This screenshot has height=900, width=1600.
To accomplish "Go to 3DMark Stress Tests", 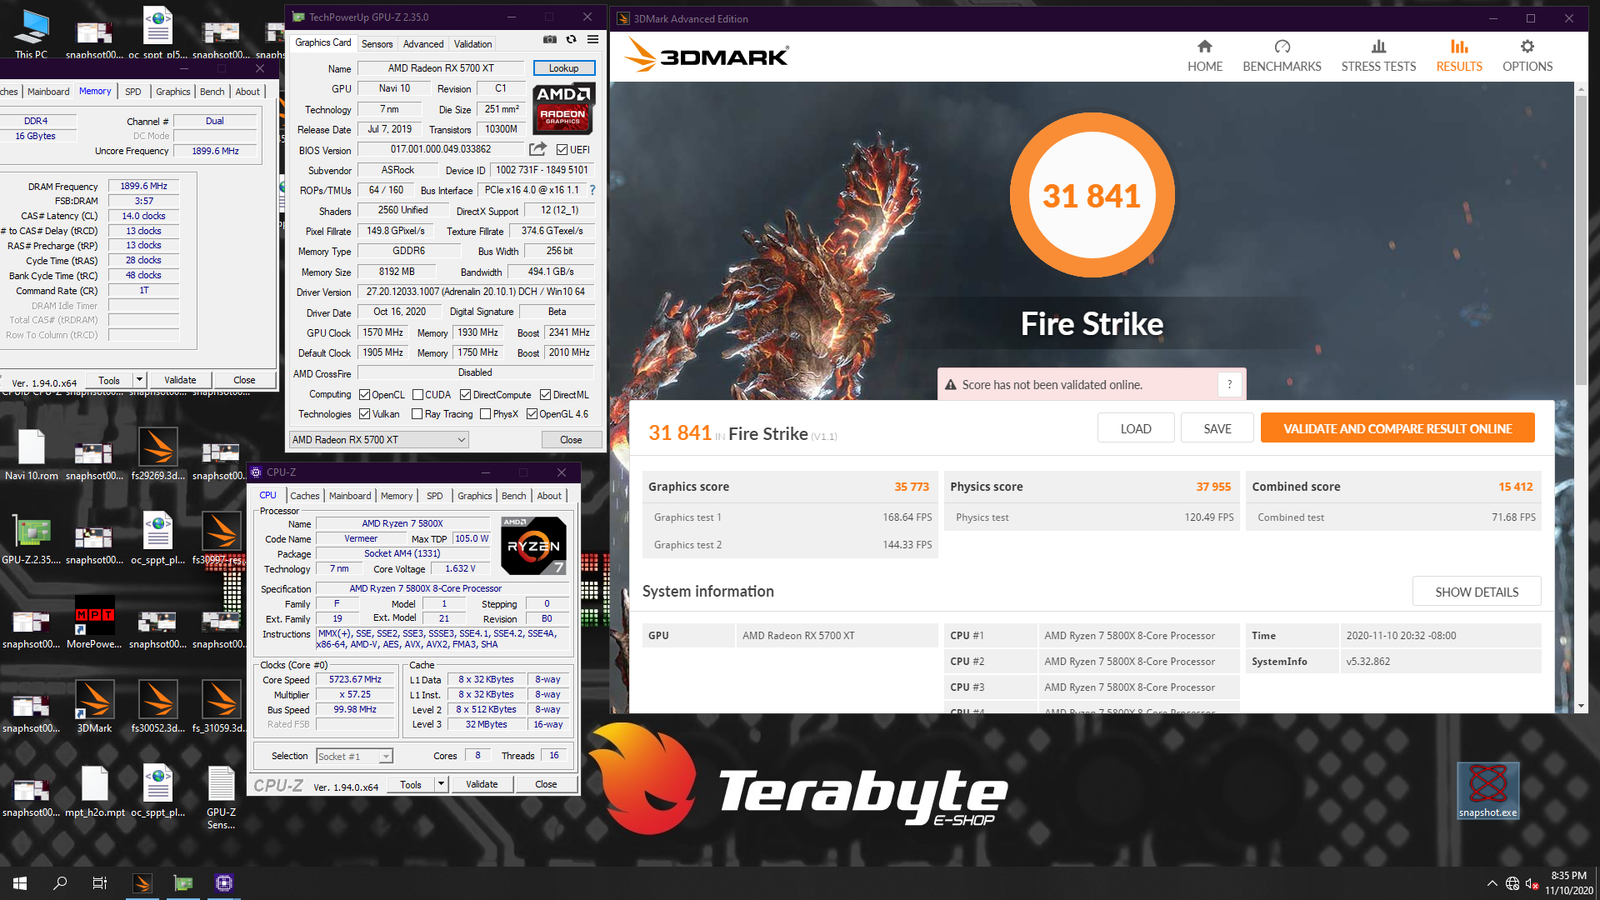I will (1378, 56).
